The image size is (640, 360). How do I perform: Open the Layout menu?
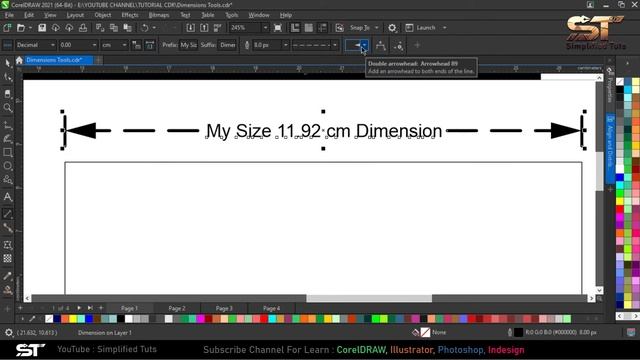click(75, 15)
